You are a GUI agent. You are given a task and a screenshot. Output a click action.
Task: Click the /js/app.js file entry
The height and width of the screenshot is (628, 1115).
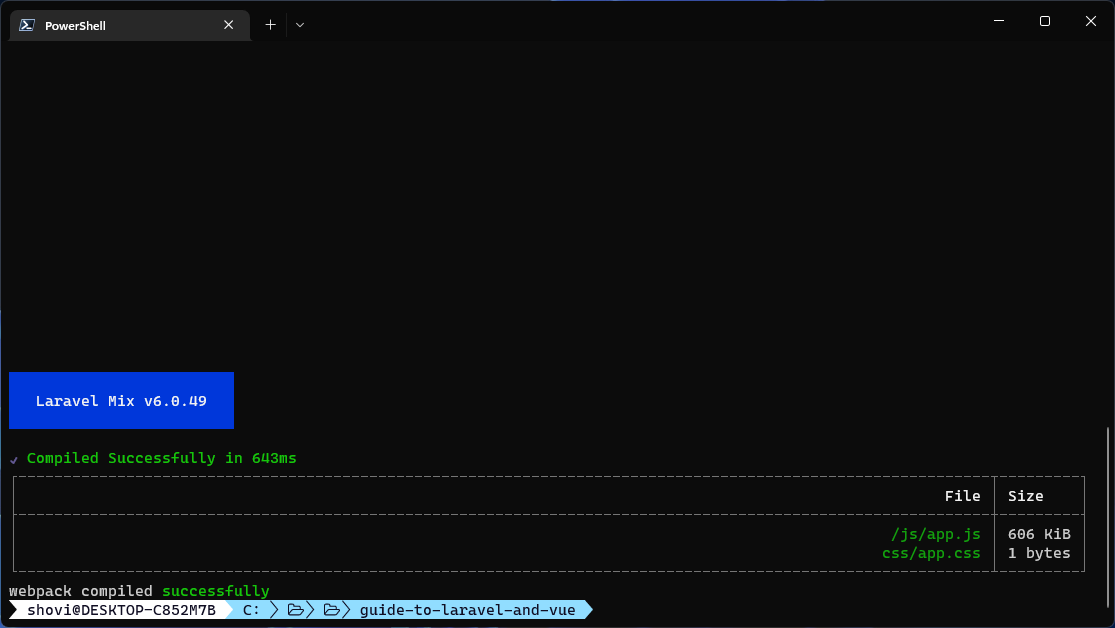[936, 534]
